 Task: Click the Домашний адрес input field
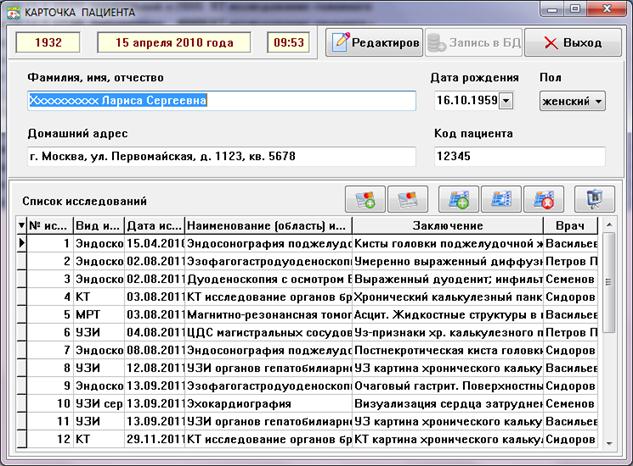coord(222,156)
